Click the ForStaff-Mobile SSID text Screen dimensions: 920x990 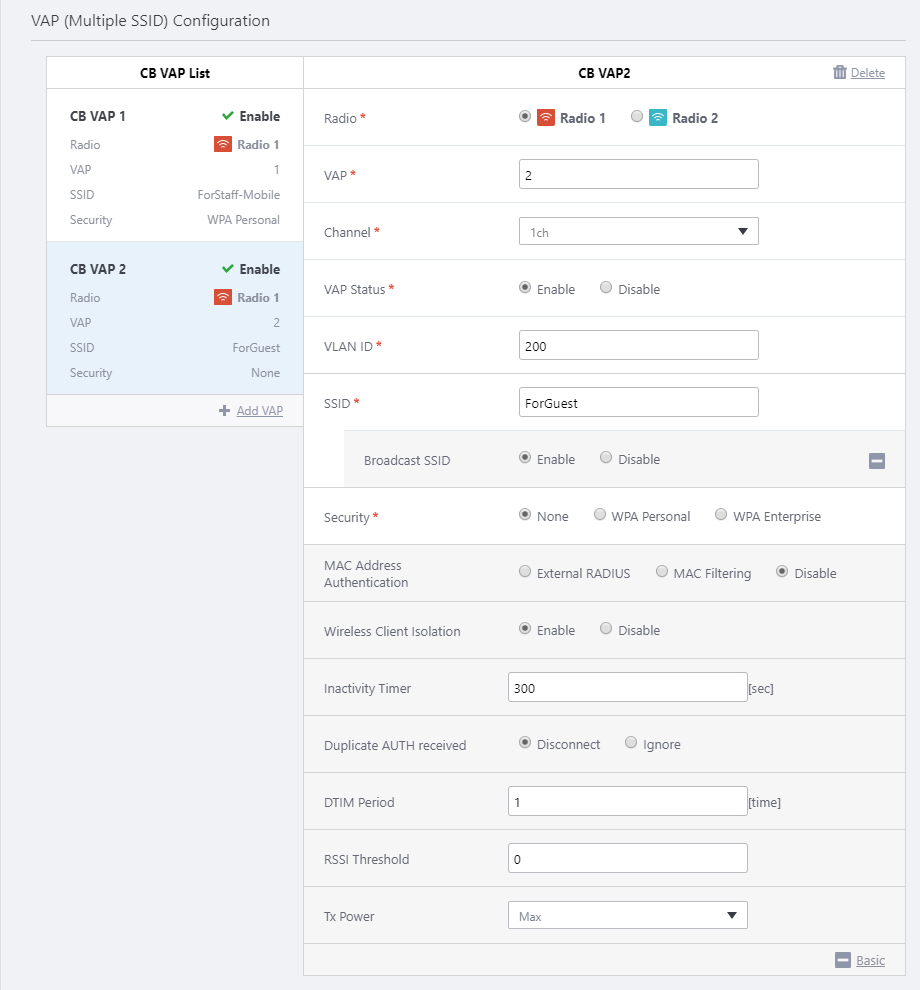239,194
